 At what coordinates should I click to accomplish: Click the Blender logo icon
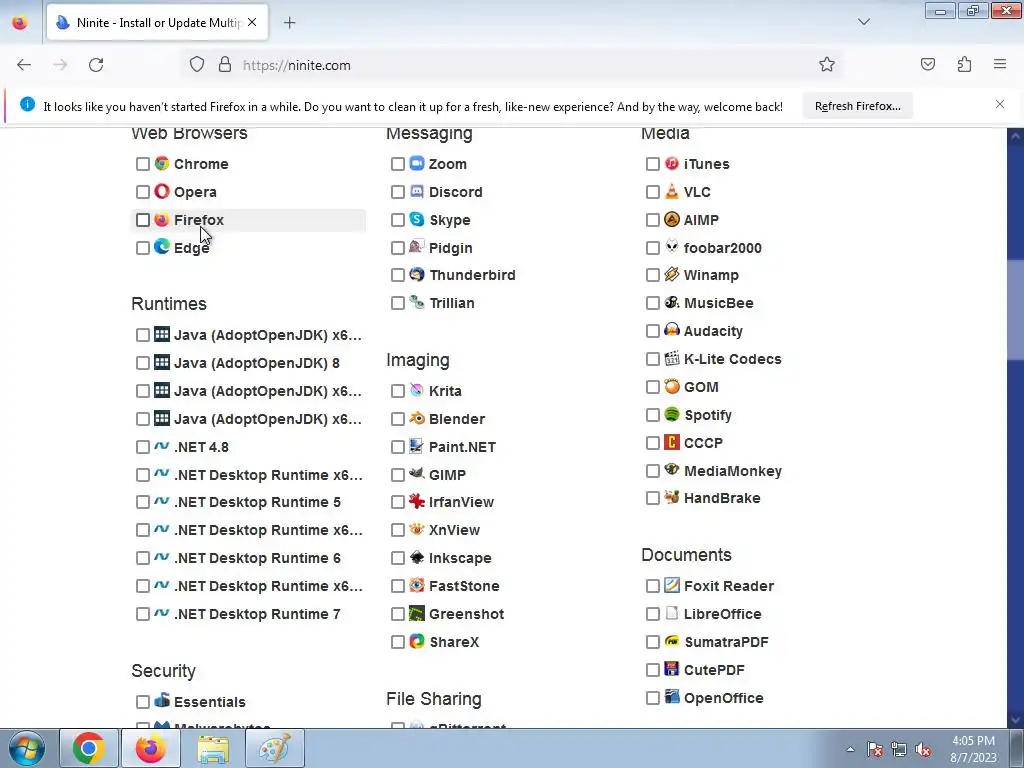pos(417,418)
